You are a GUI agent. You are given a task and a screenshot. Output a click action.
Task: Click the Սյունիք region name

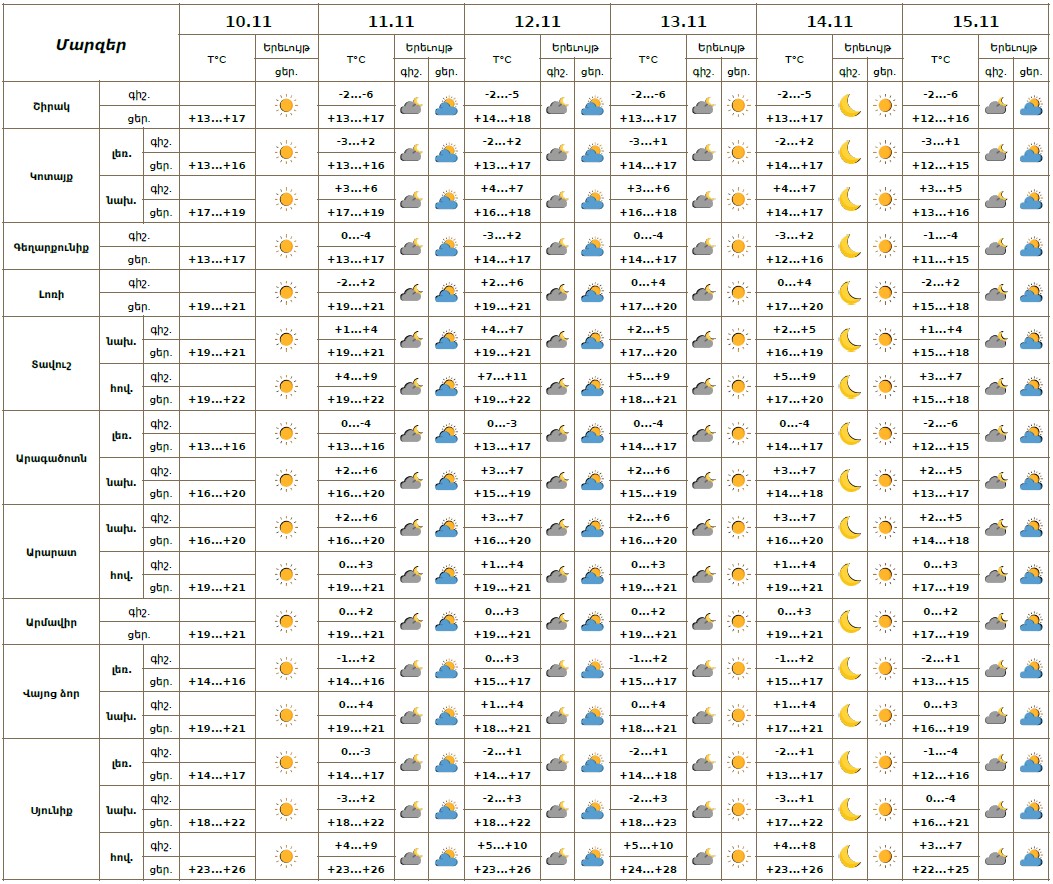tap(51, 809)
